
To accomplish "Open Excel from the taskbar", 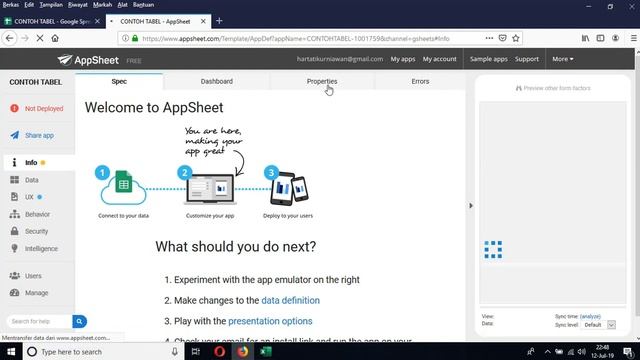I will (x=266, y=351).
